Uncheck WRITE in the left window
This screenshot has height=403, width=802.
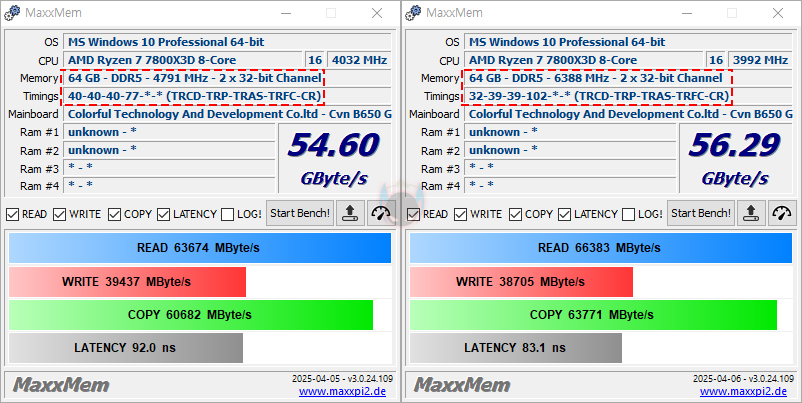tap(60, 214)
